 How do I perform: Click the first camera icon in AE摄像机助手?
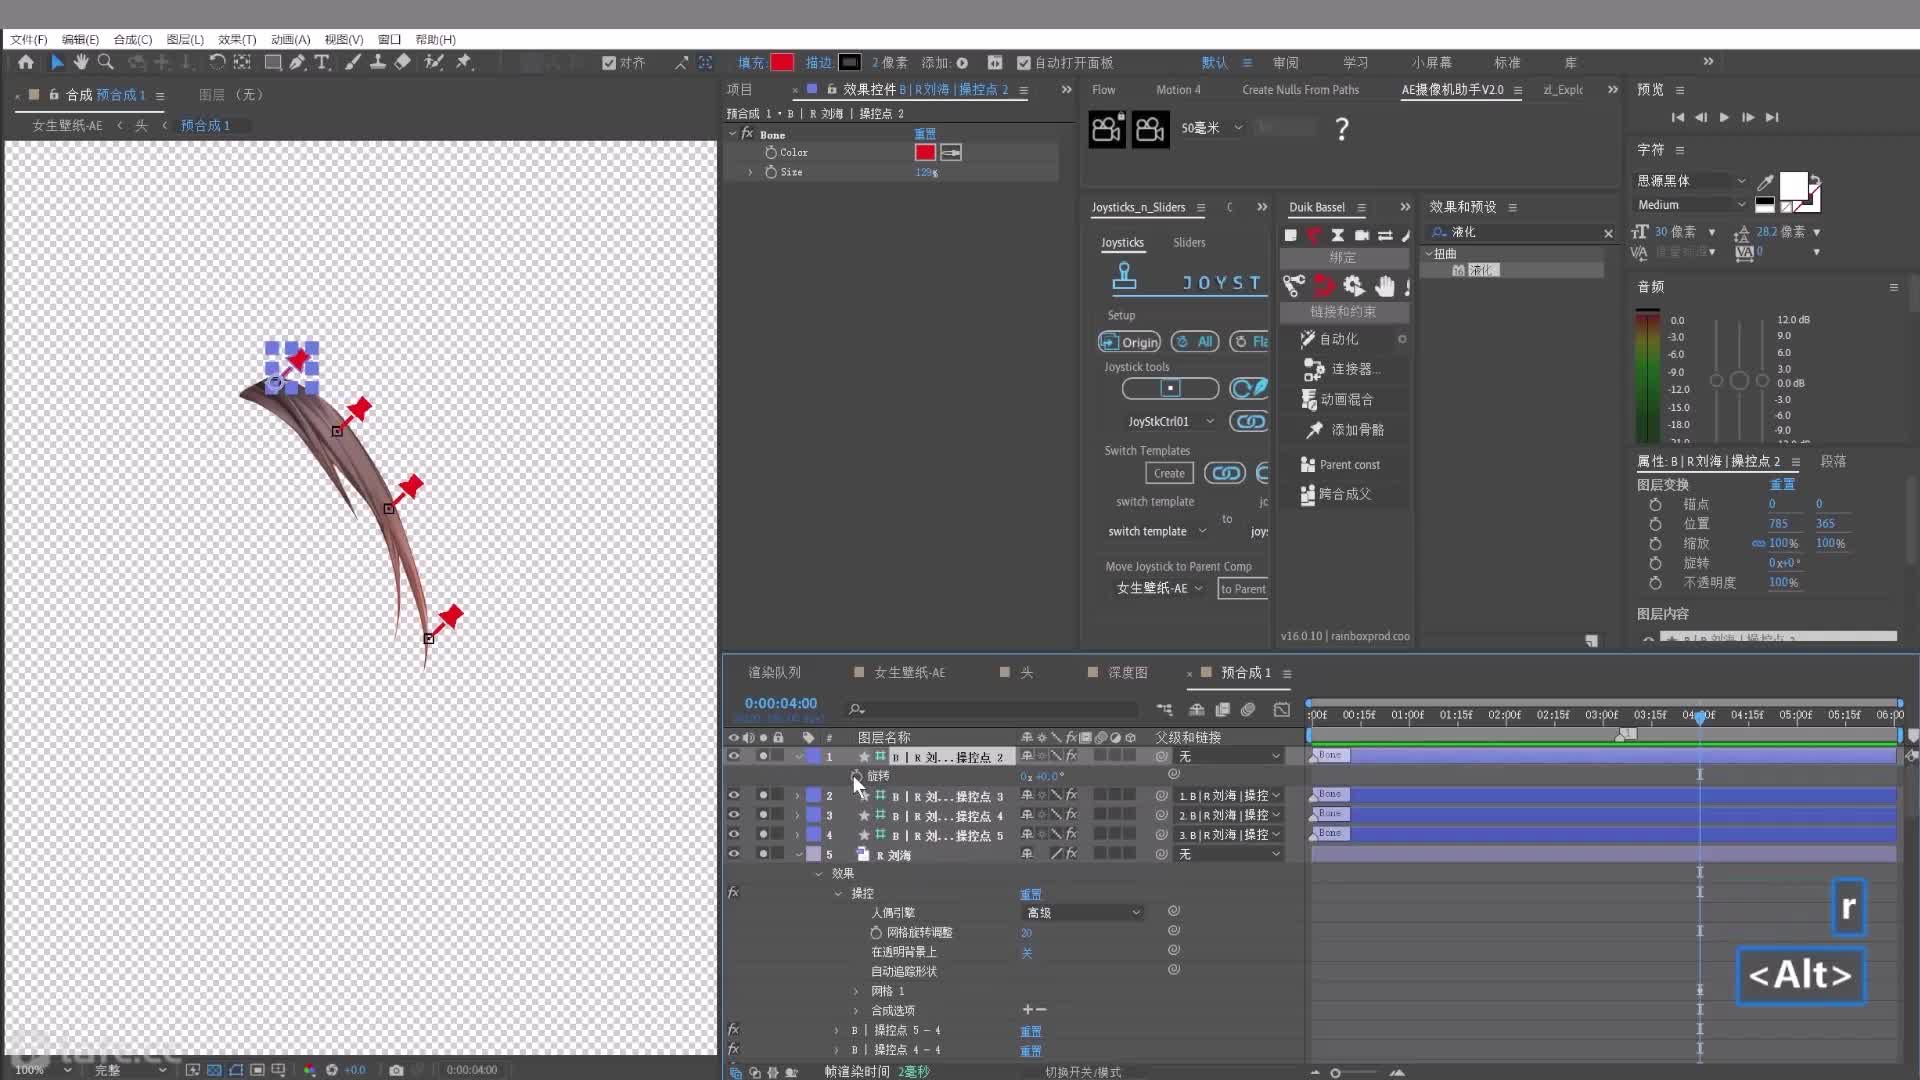point(1107,129)
